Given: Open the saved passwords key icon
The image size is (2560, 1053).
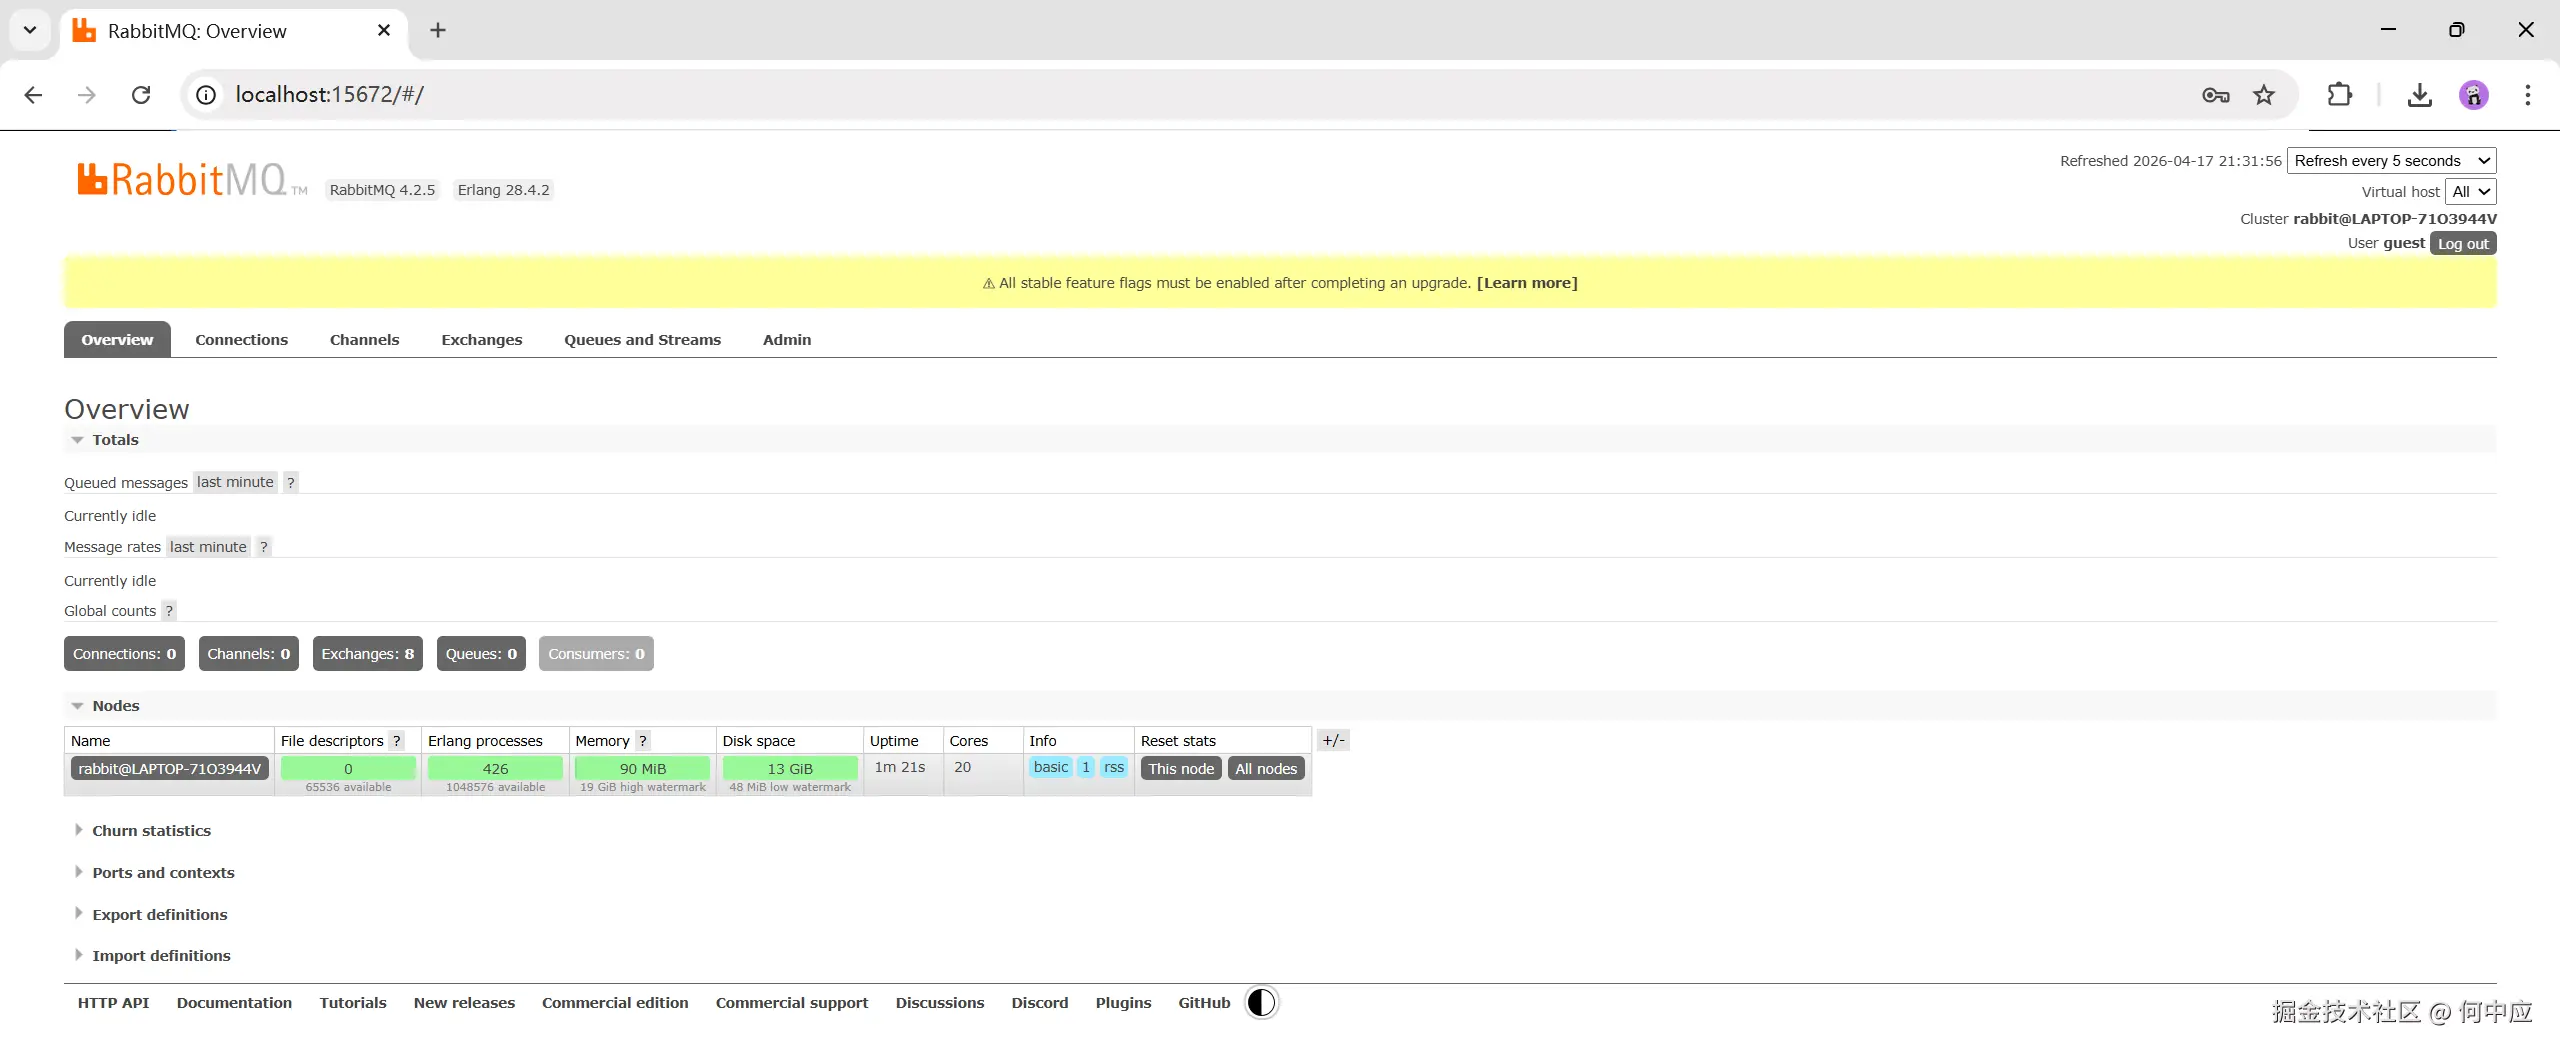Looking at the screenshot, I should pos(2216,95).
